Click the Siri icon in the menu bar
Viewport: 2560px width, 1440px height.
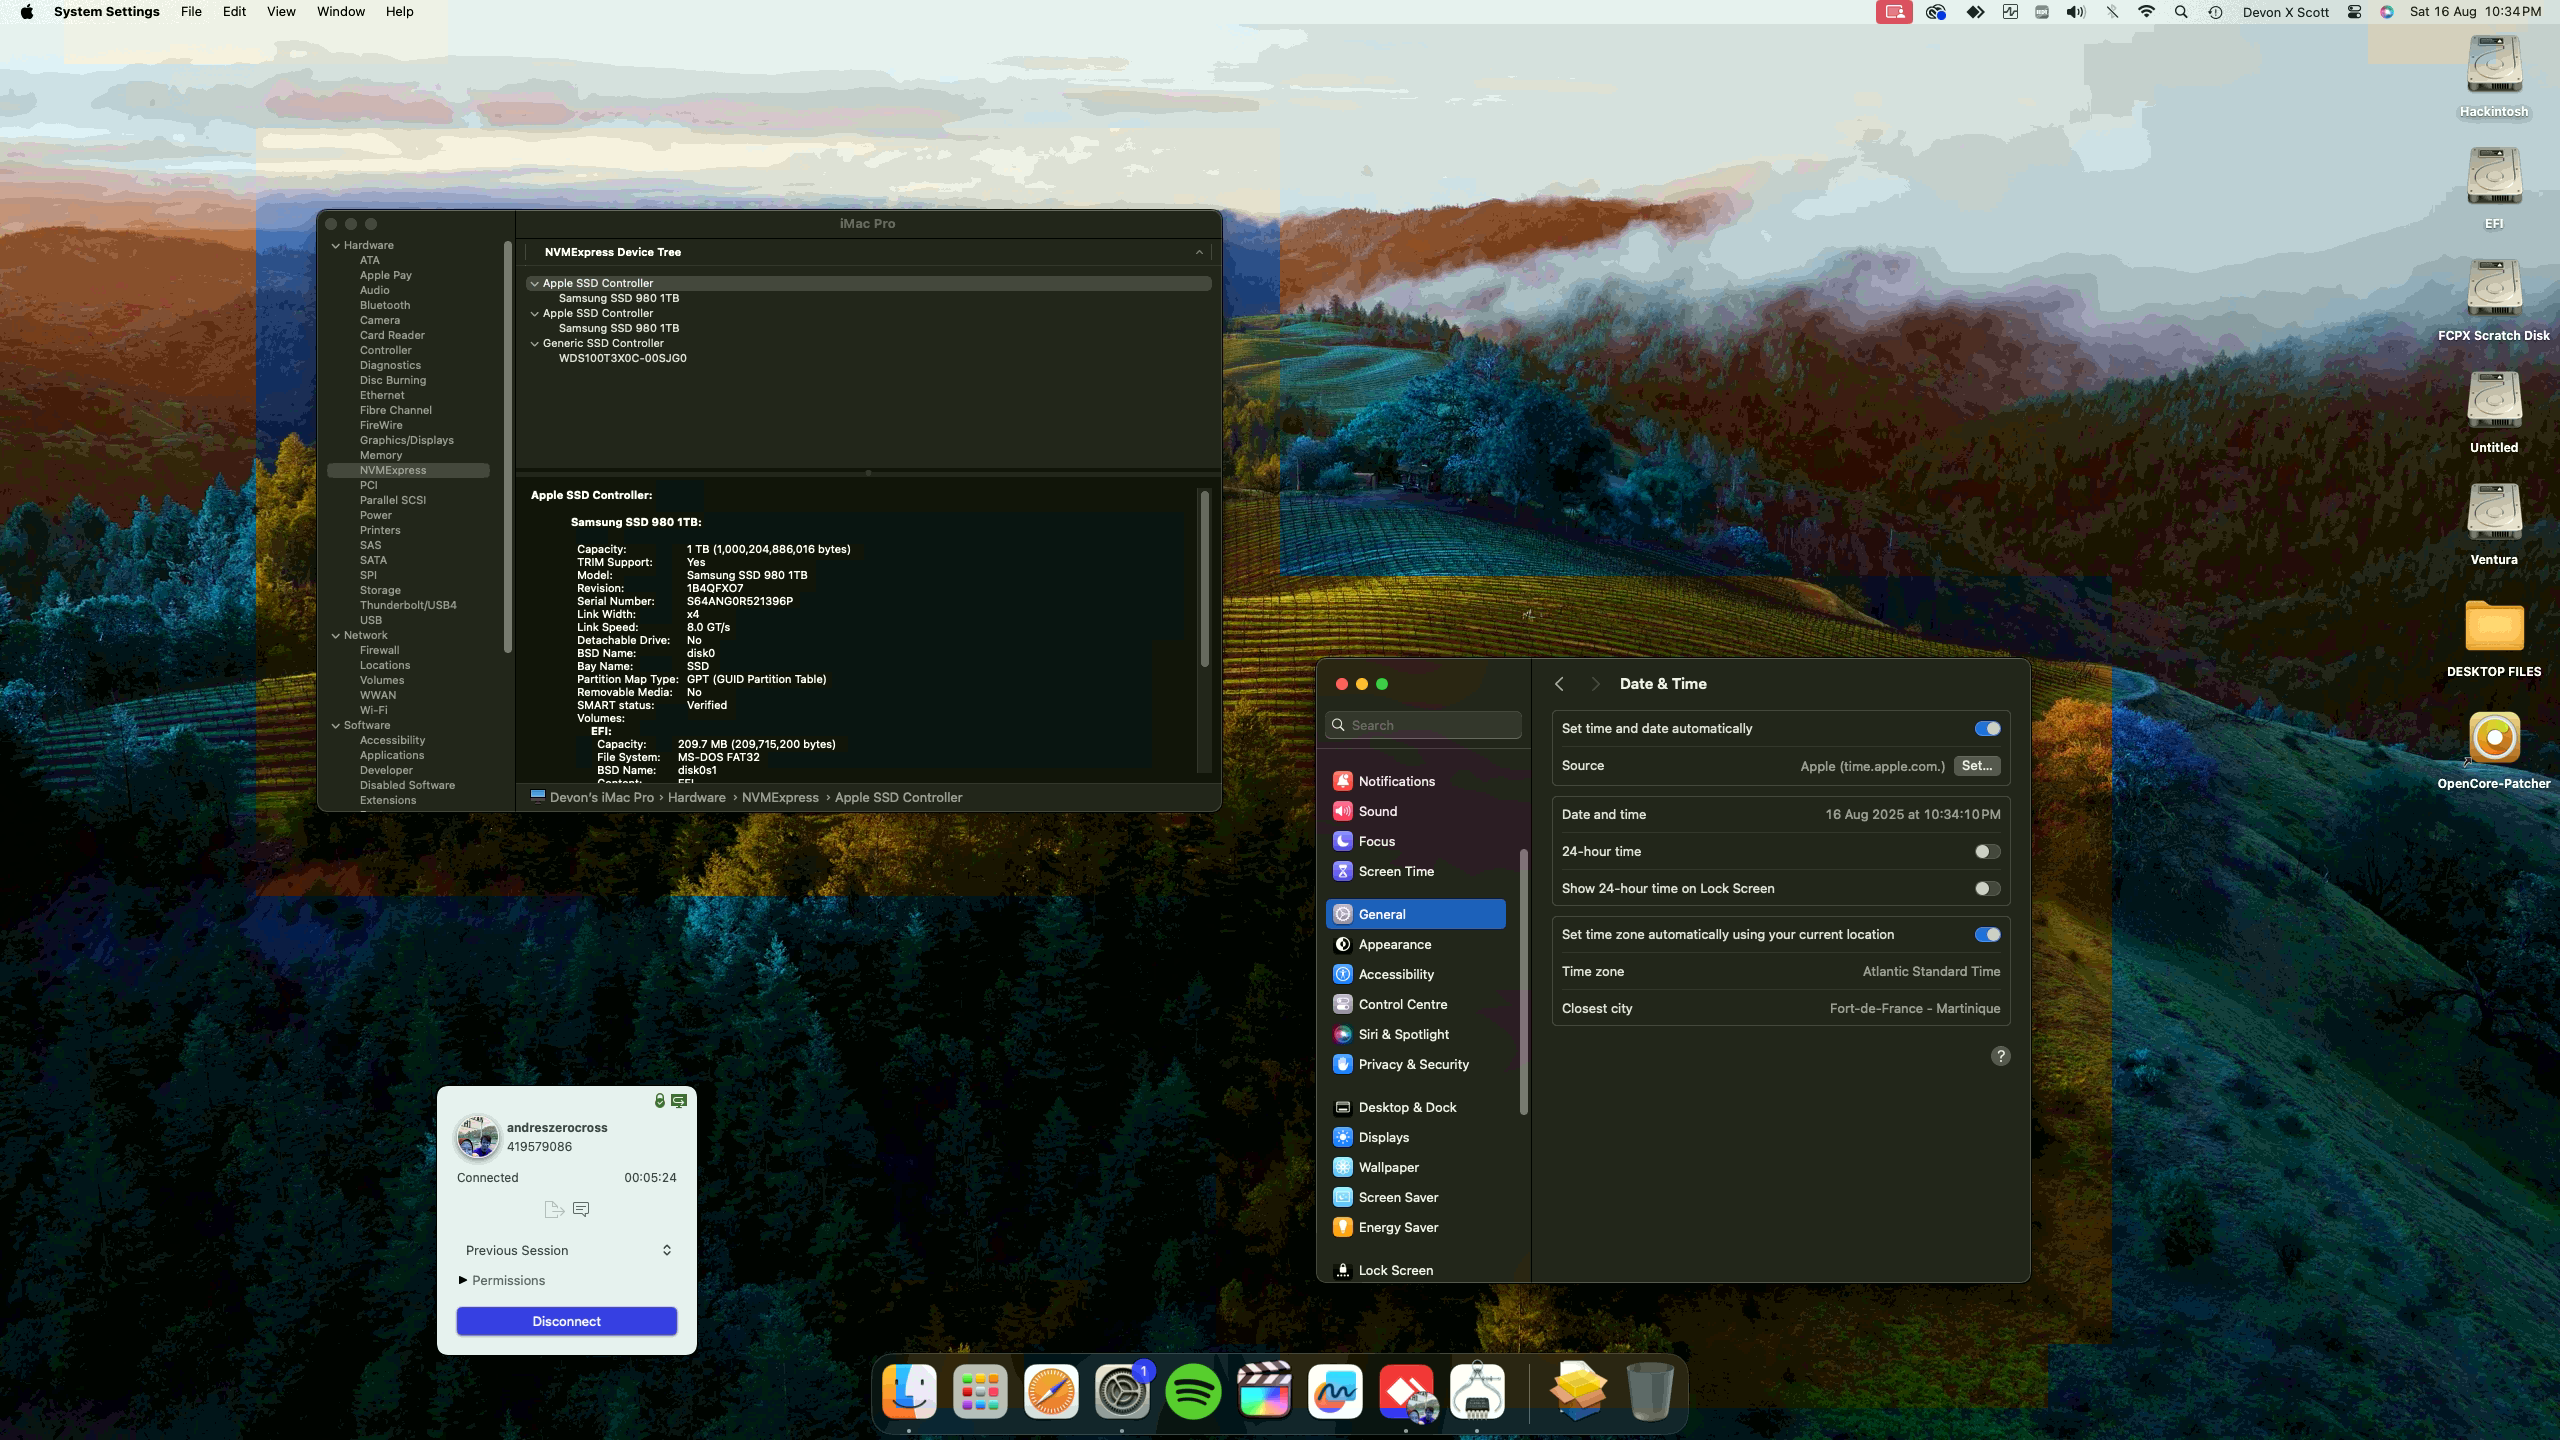2387,12
